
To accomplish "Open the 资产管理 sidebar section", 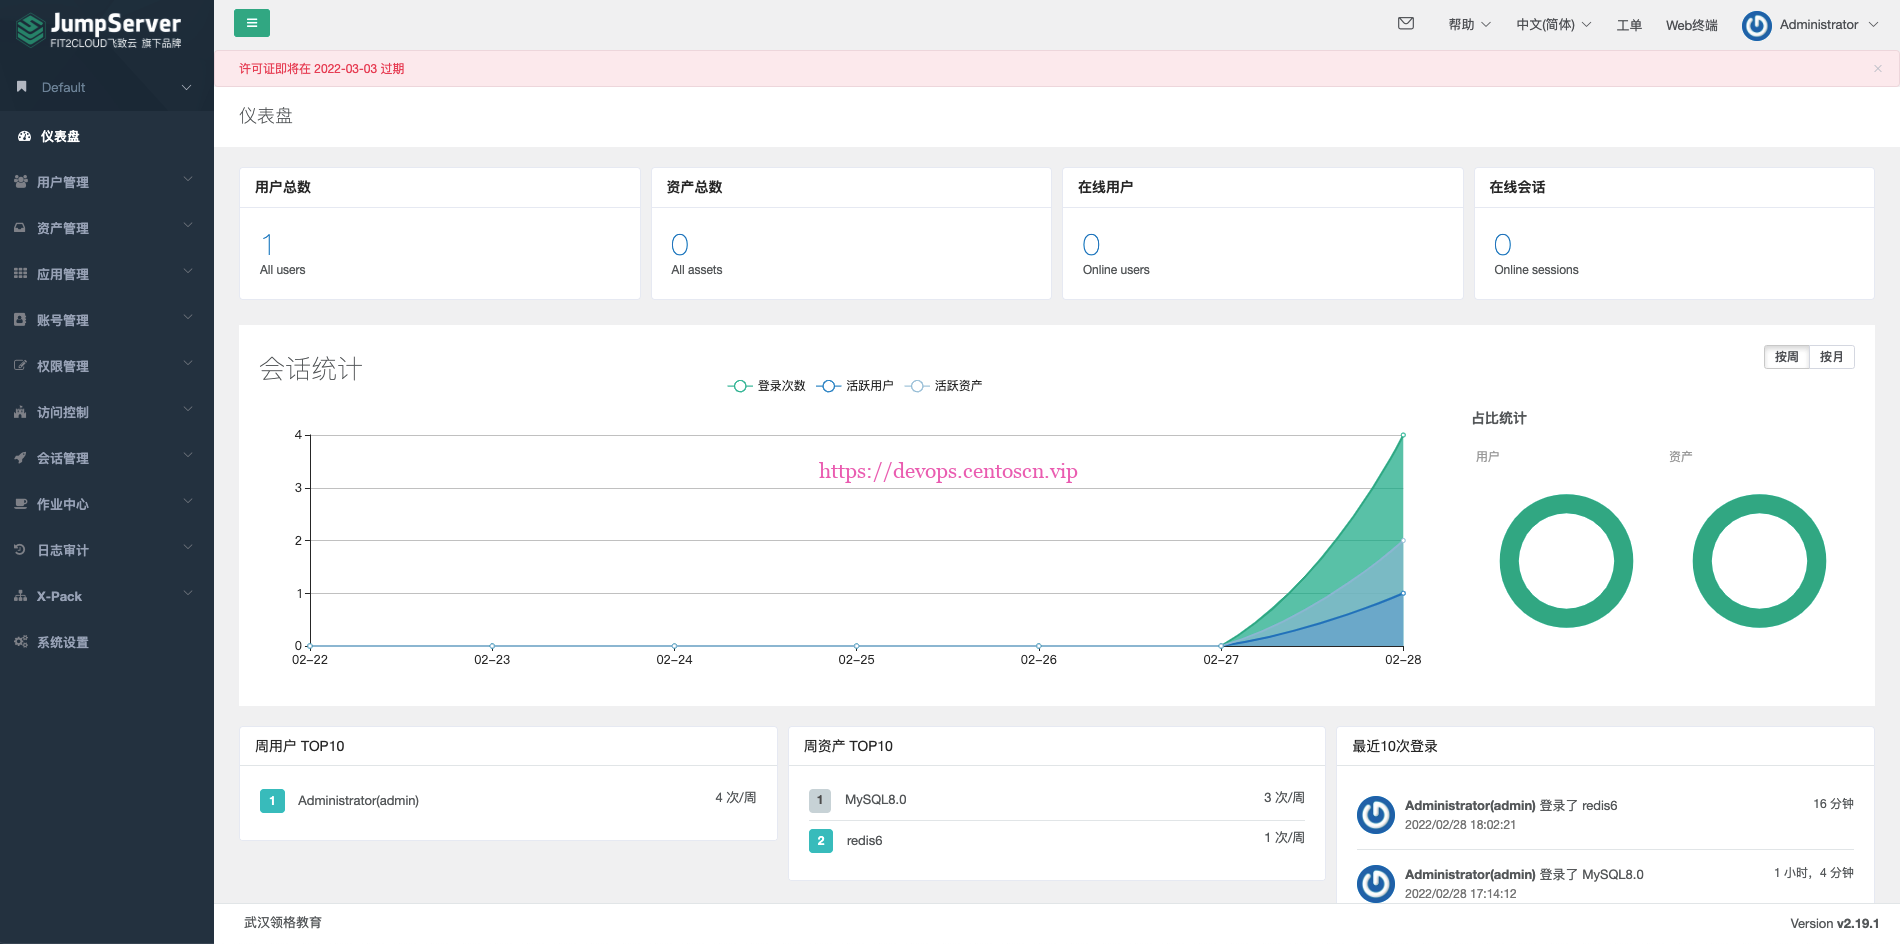I will coord(62,227).
